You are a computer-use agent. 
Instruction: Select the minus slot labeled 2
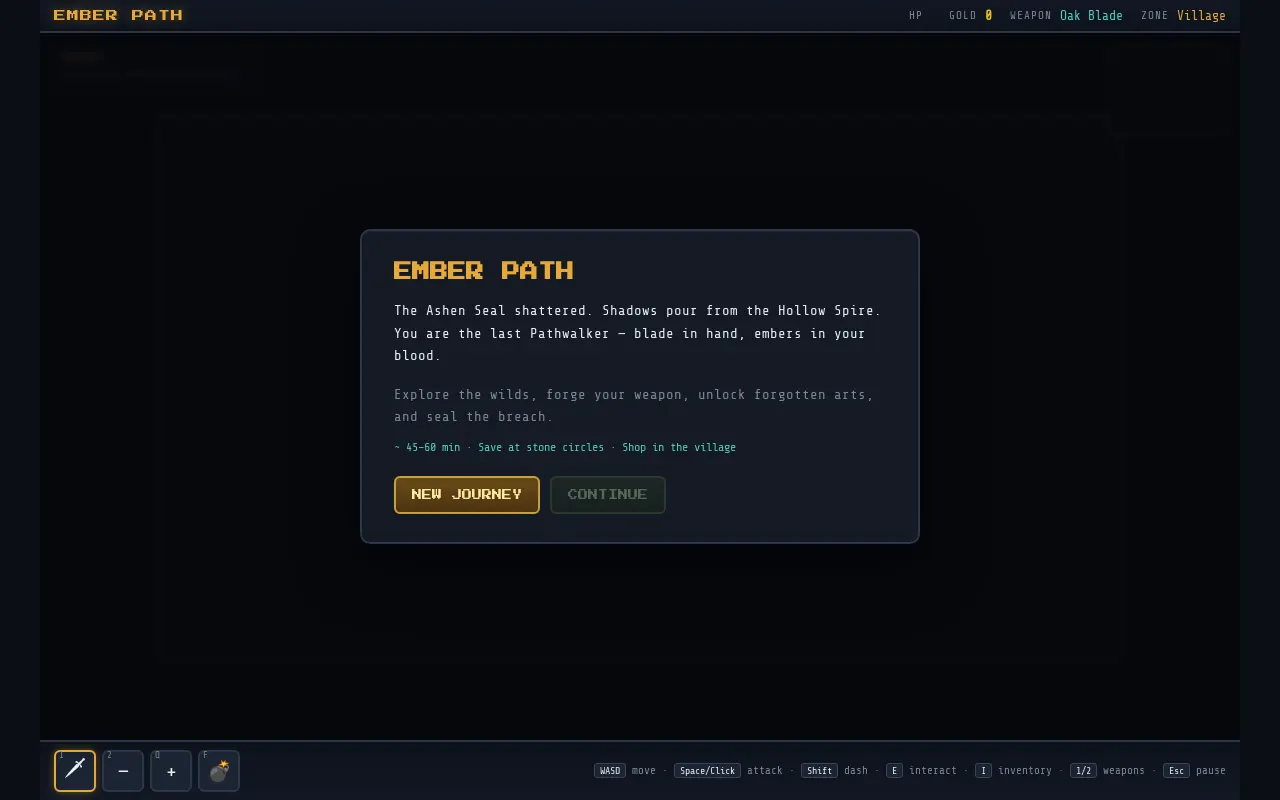[123, 771]
